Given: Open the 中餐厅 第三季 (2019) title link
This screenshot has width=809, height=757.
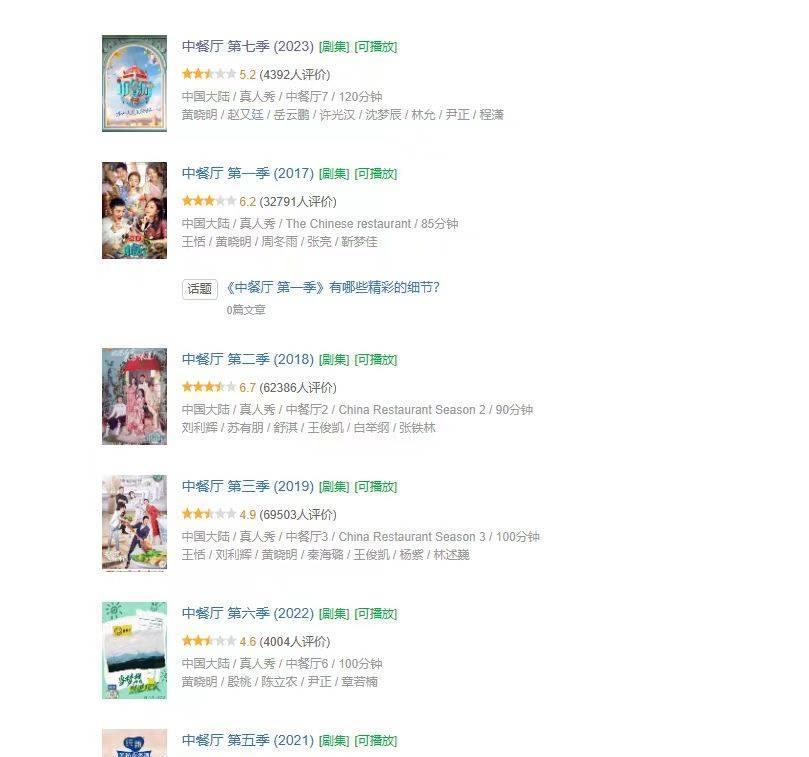Looking at the screenshot, I should coord(248,486).
